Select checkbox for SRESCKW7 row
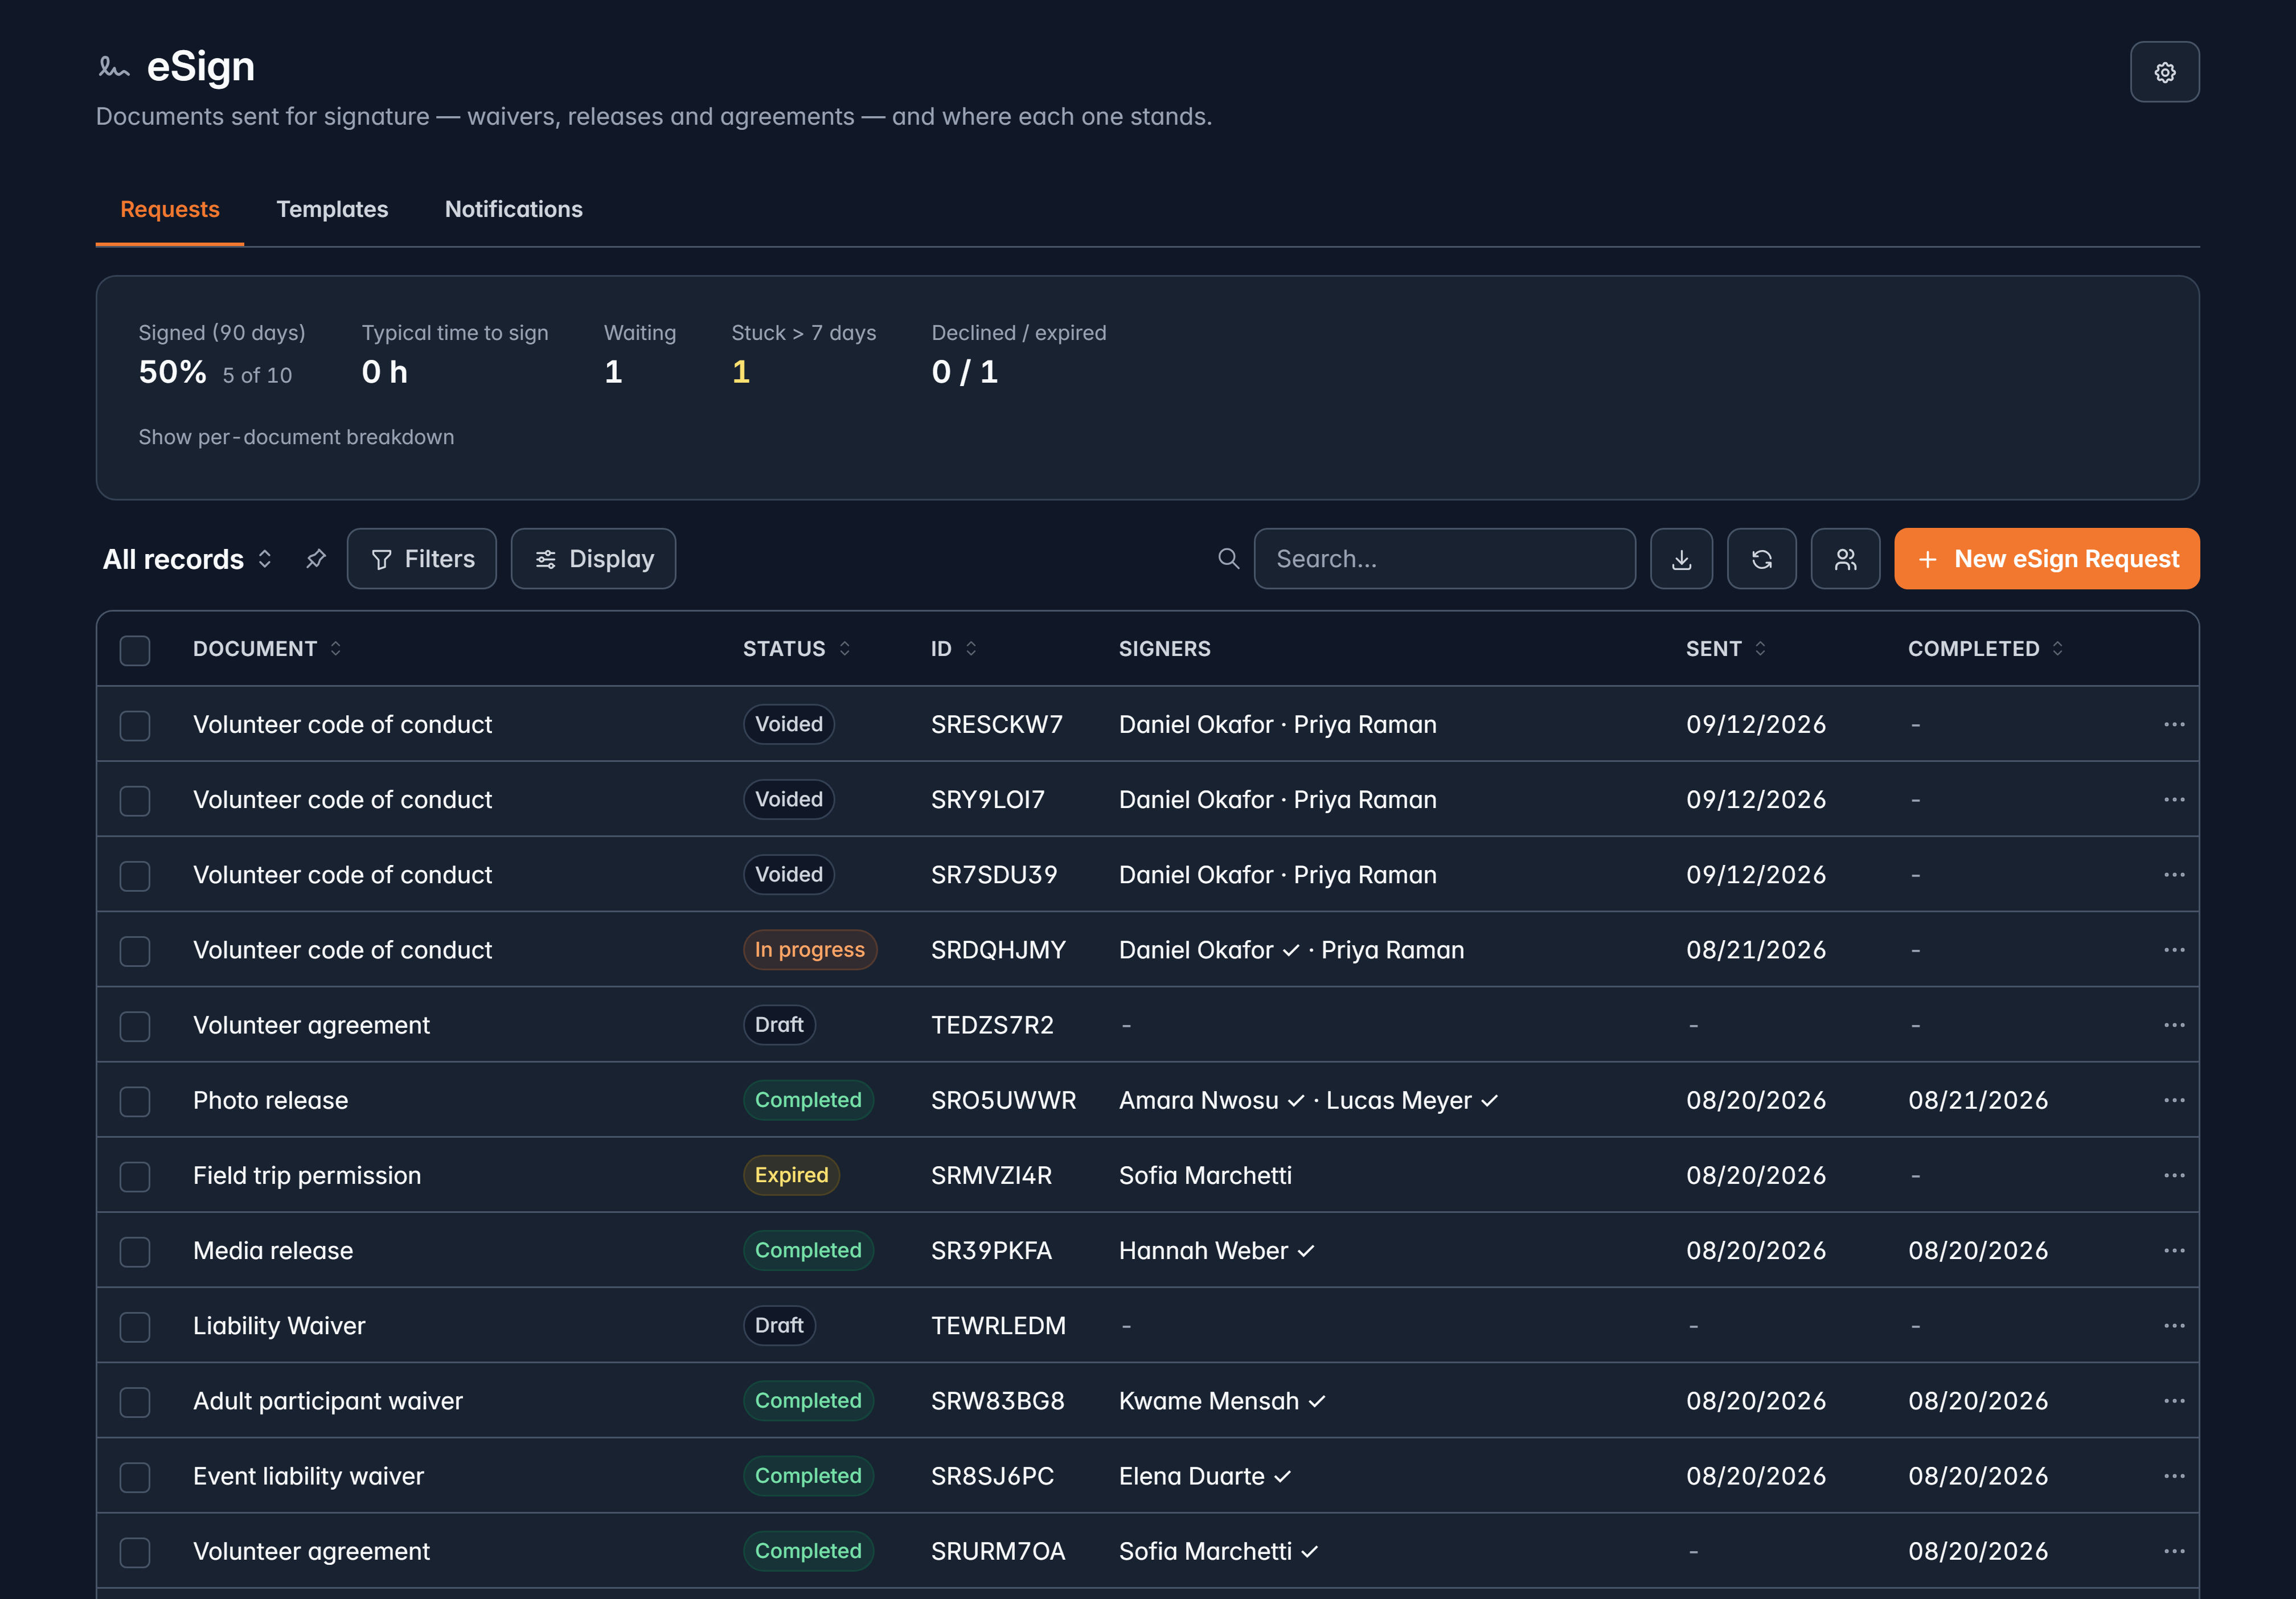 135,725
